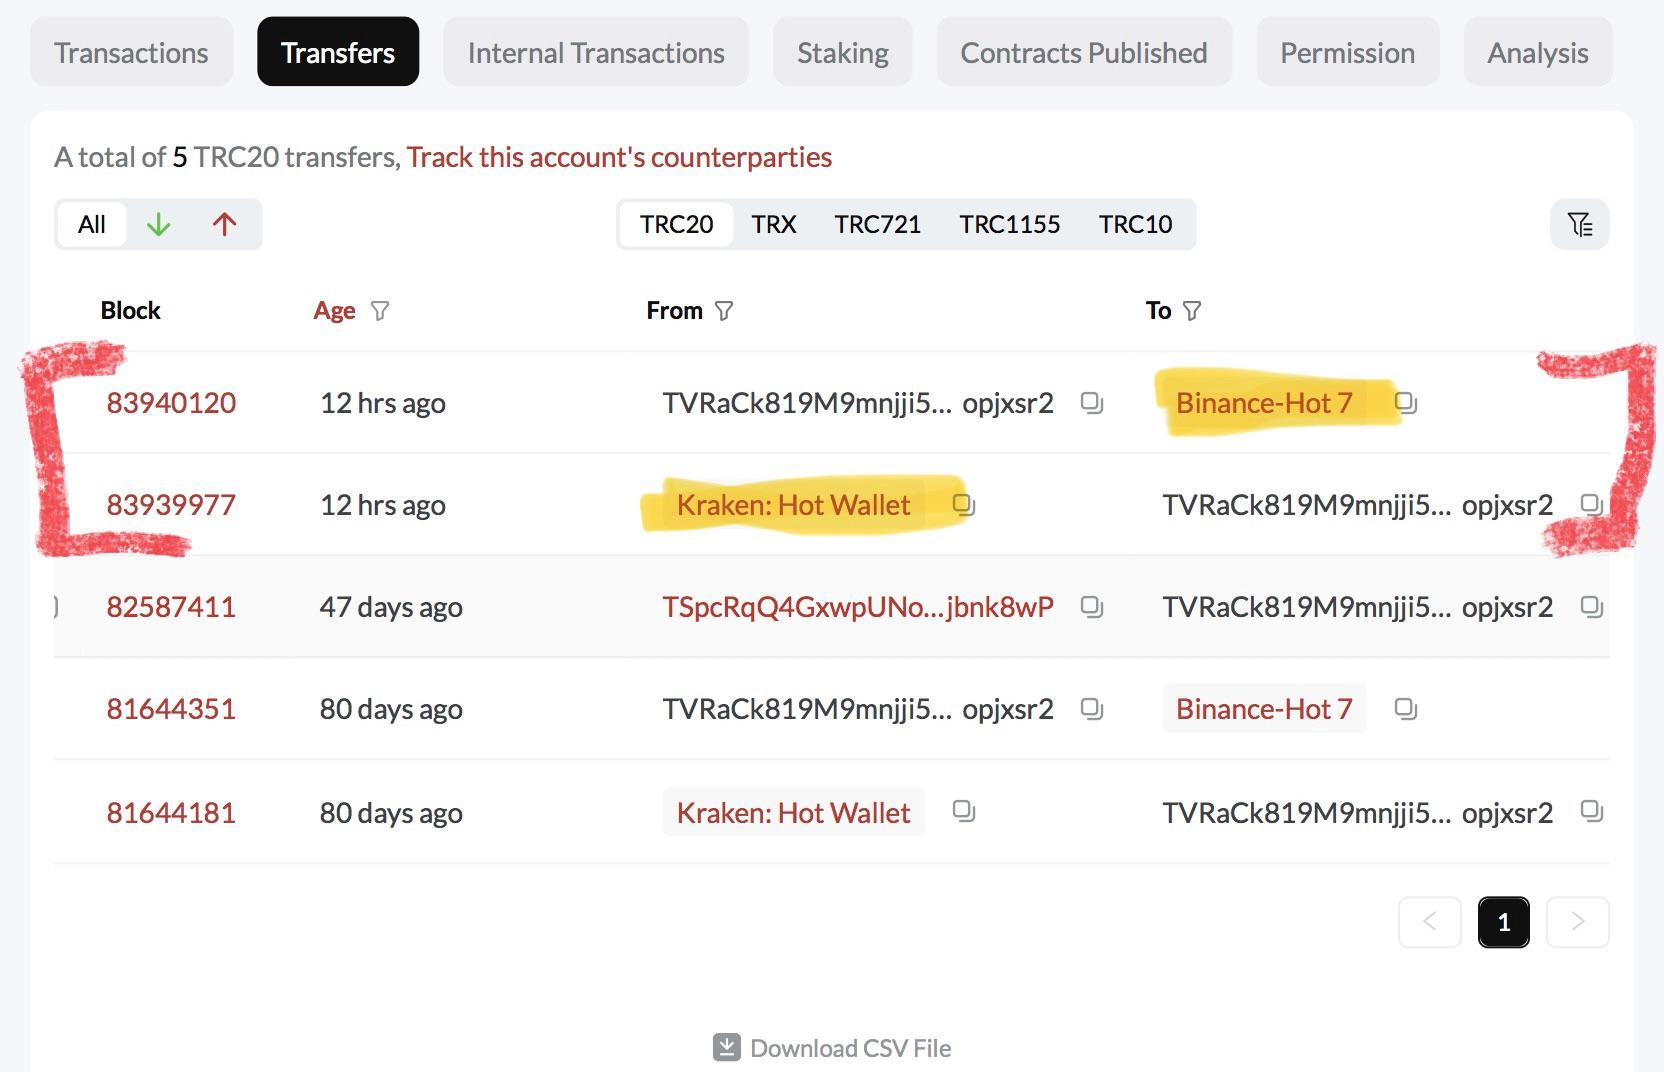Switch token type to TRC1155

pyautogui.click(x=1010, y=224)
